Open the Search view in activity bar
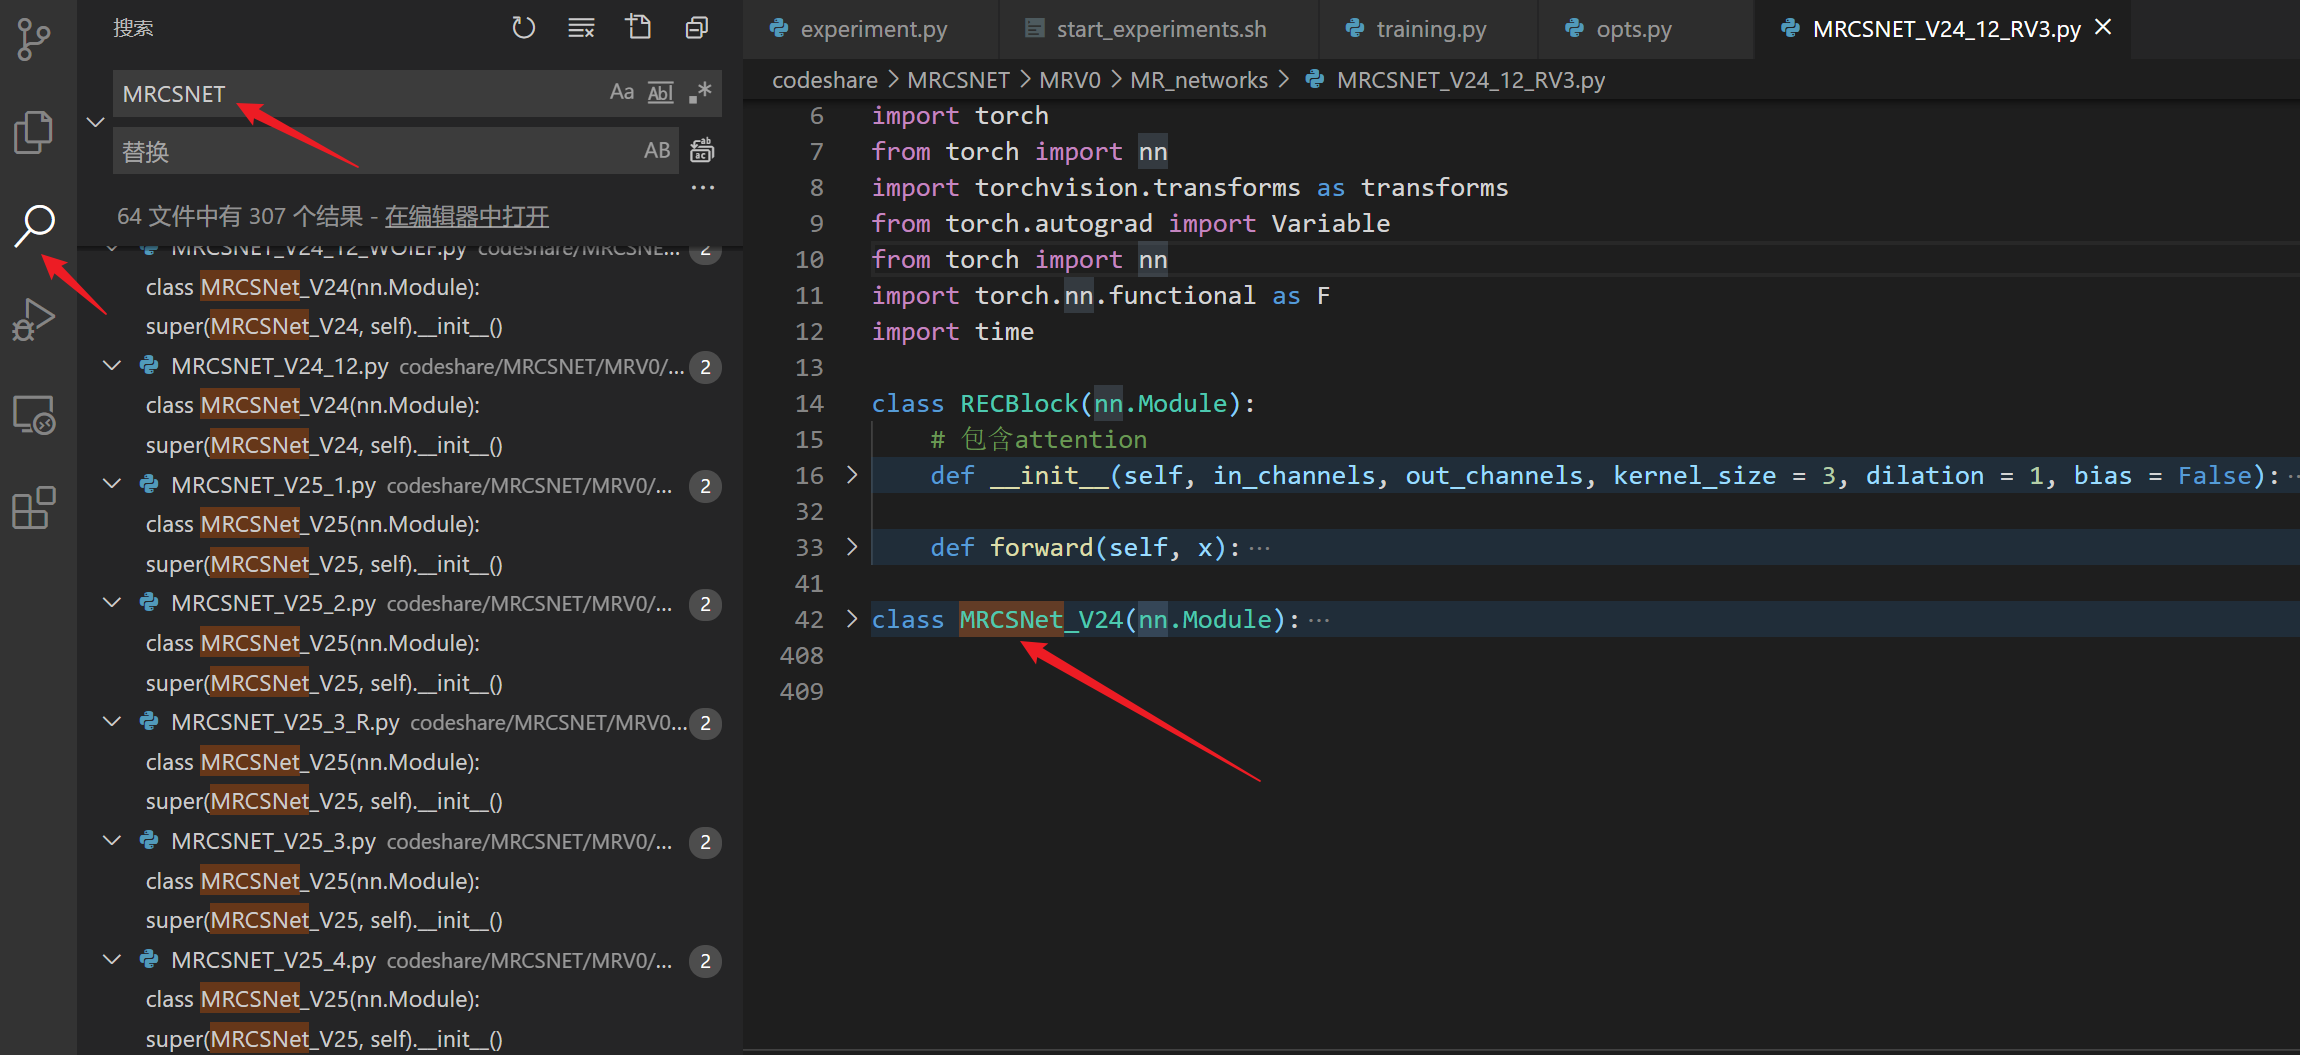Viewport: 2300px width, 1055px height. click(35, 225)
